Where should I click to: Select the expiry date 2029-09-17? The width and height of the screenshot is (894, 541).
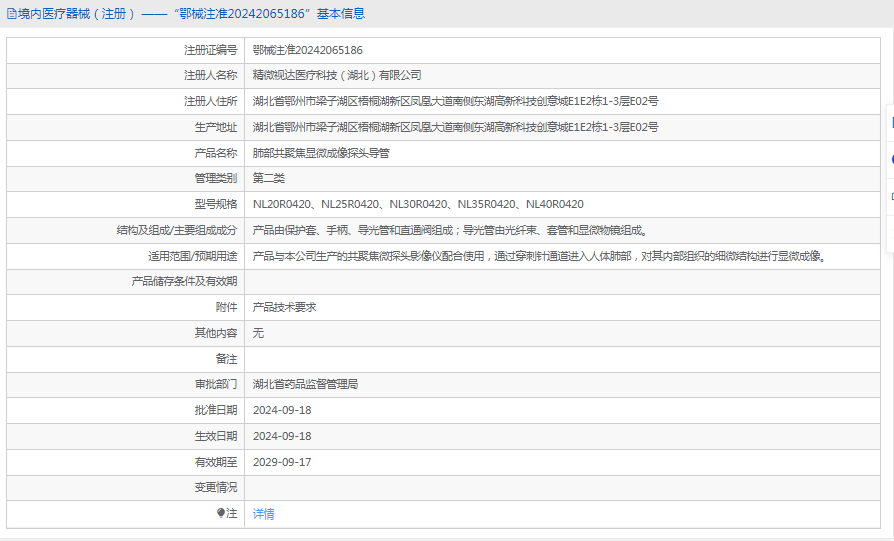(x=282, y=462)
